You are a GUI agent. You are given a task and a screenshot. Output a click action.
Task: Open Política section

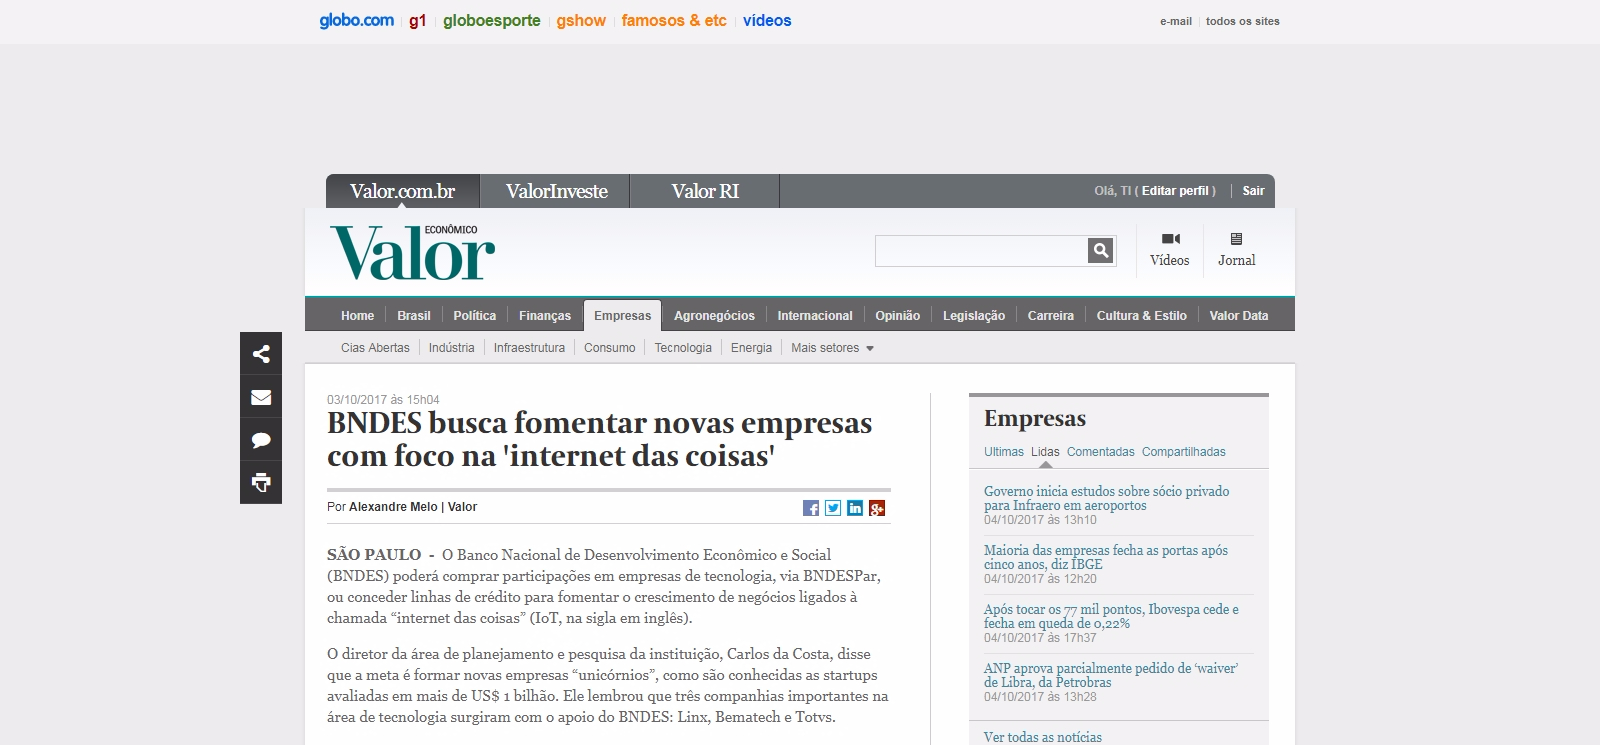[474, 316]
